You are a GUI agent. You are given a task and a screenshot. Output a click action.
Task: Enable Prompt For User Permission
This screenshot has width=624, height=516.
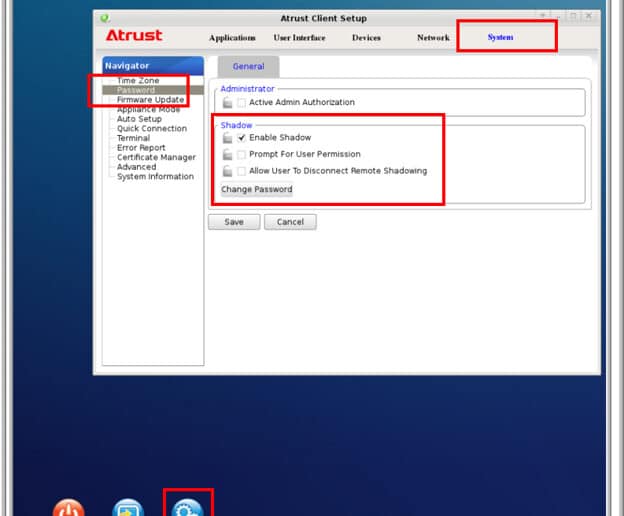[x=241, y=154]
